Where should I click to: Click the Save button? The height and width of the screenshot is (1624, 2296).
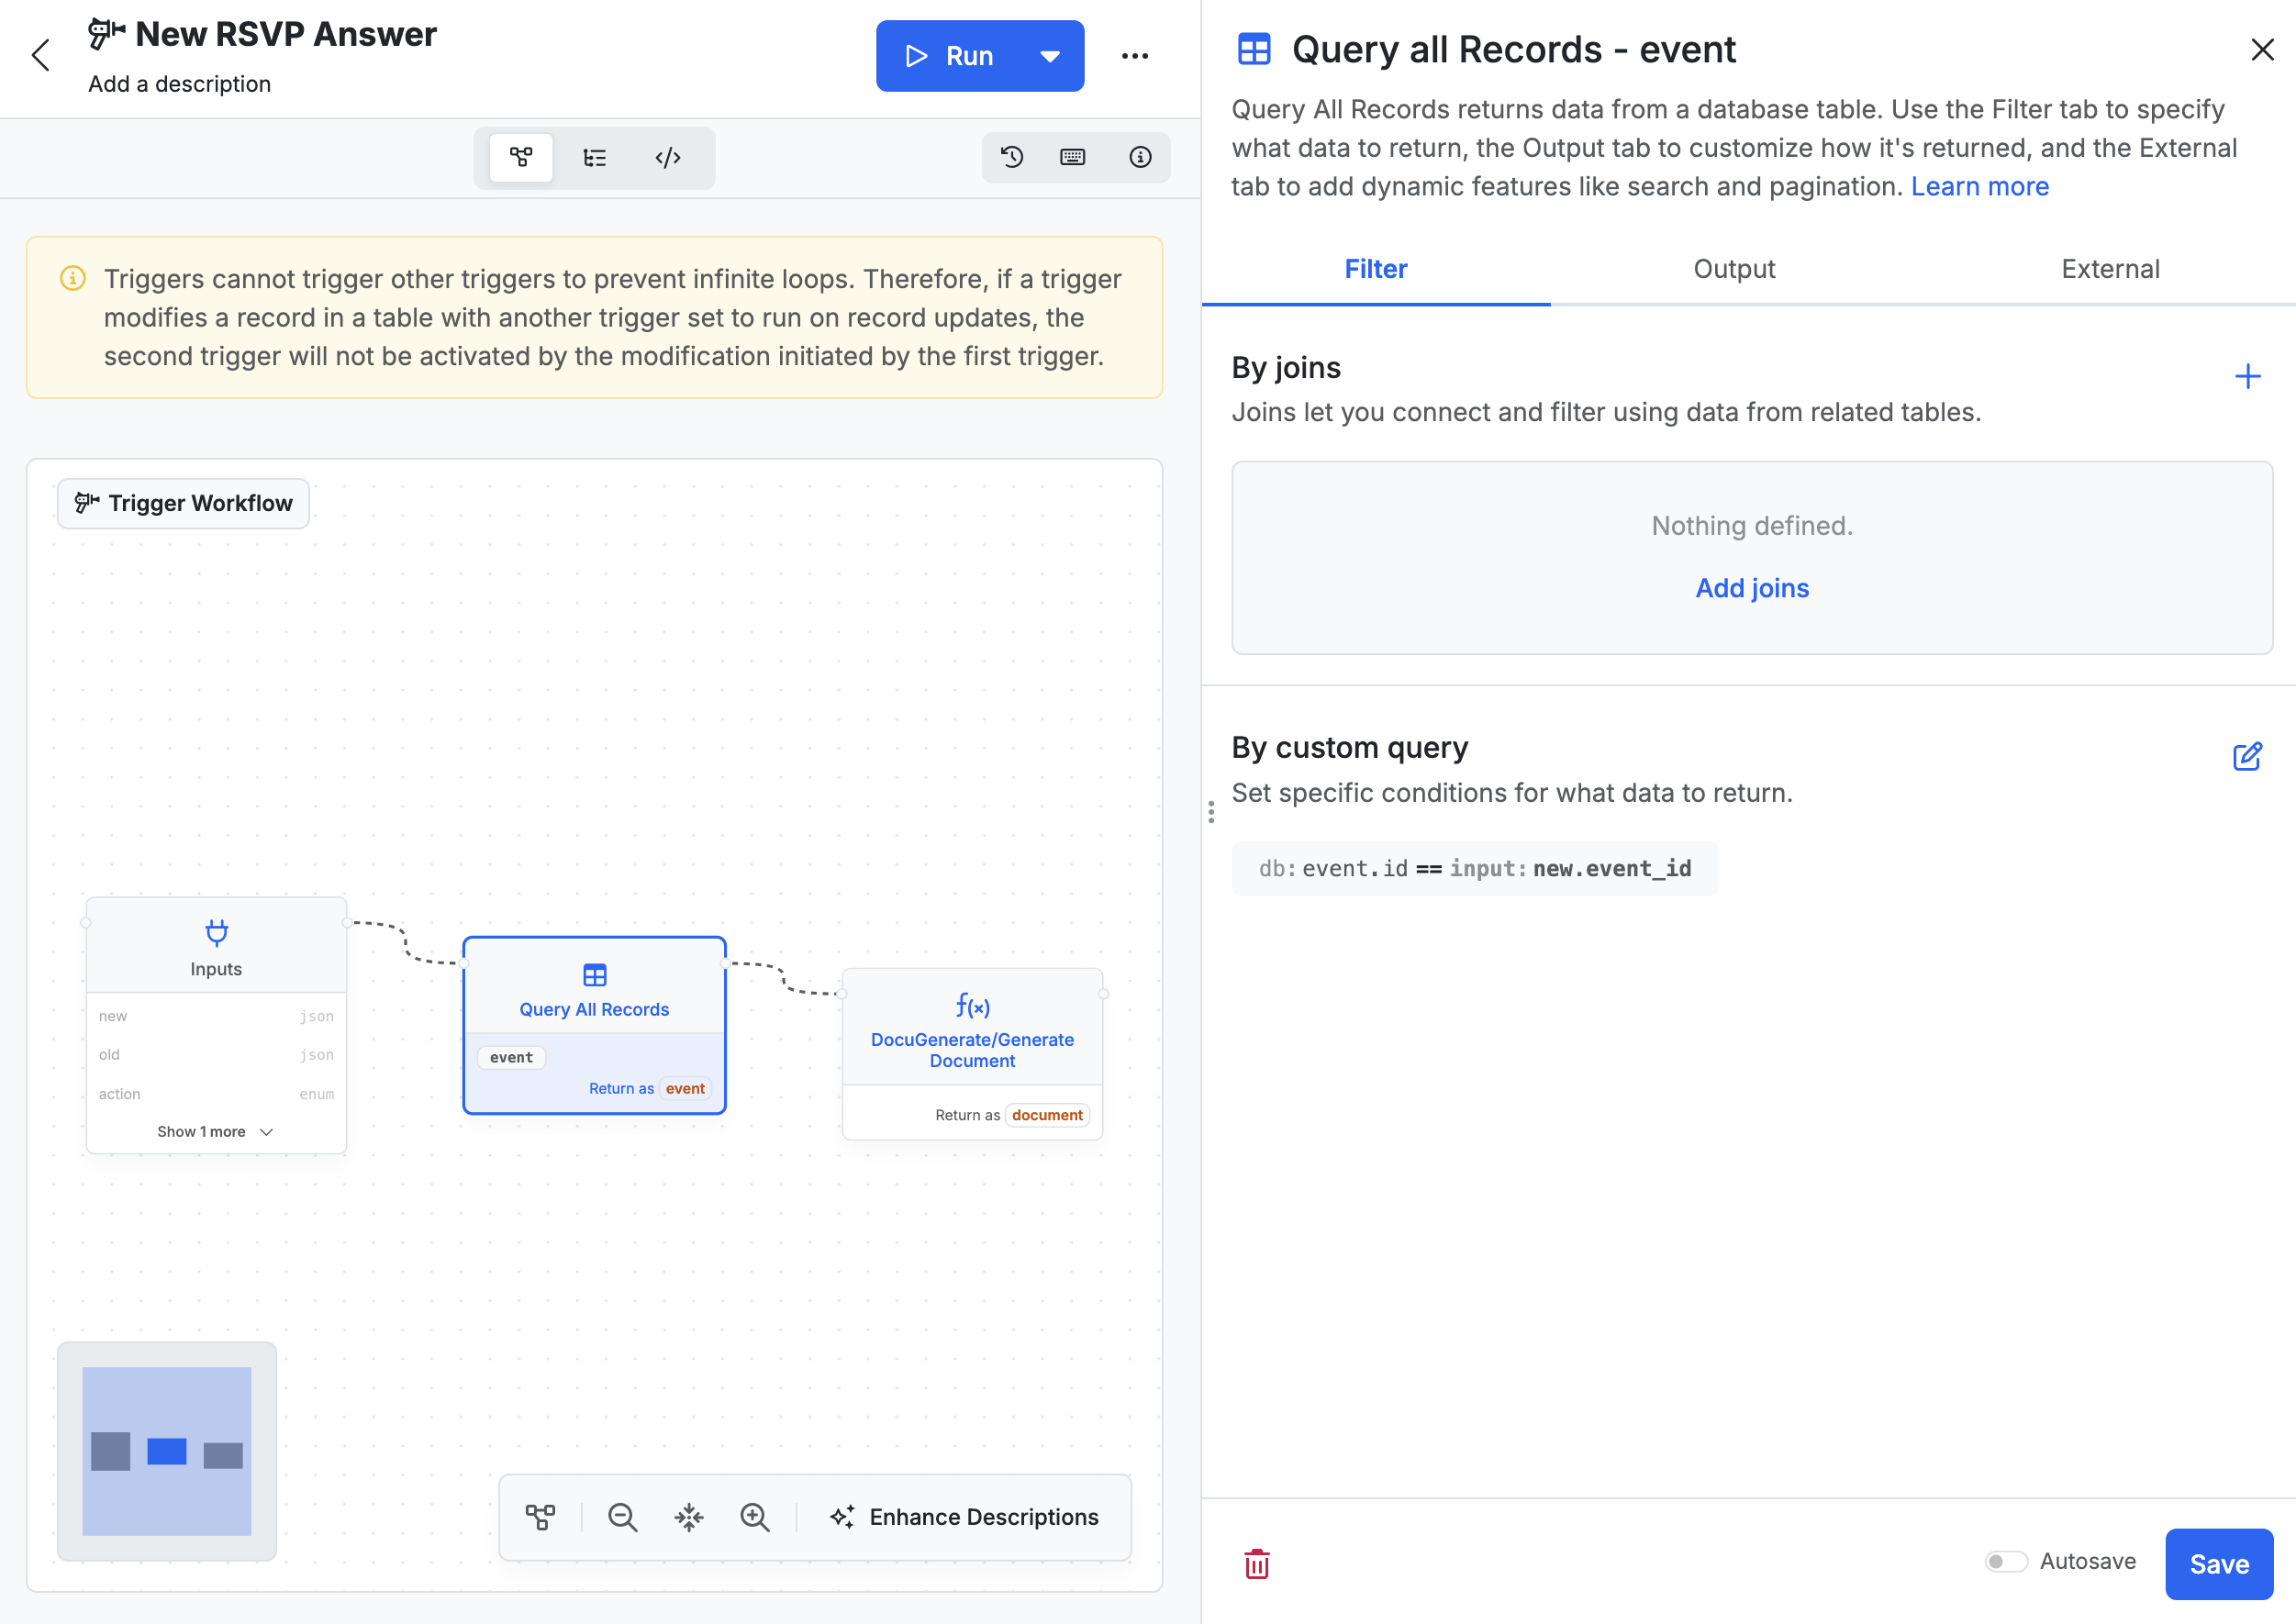[x=2218, y=1563]
